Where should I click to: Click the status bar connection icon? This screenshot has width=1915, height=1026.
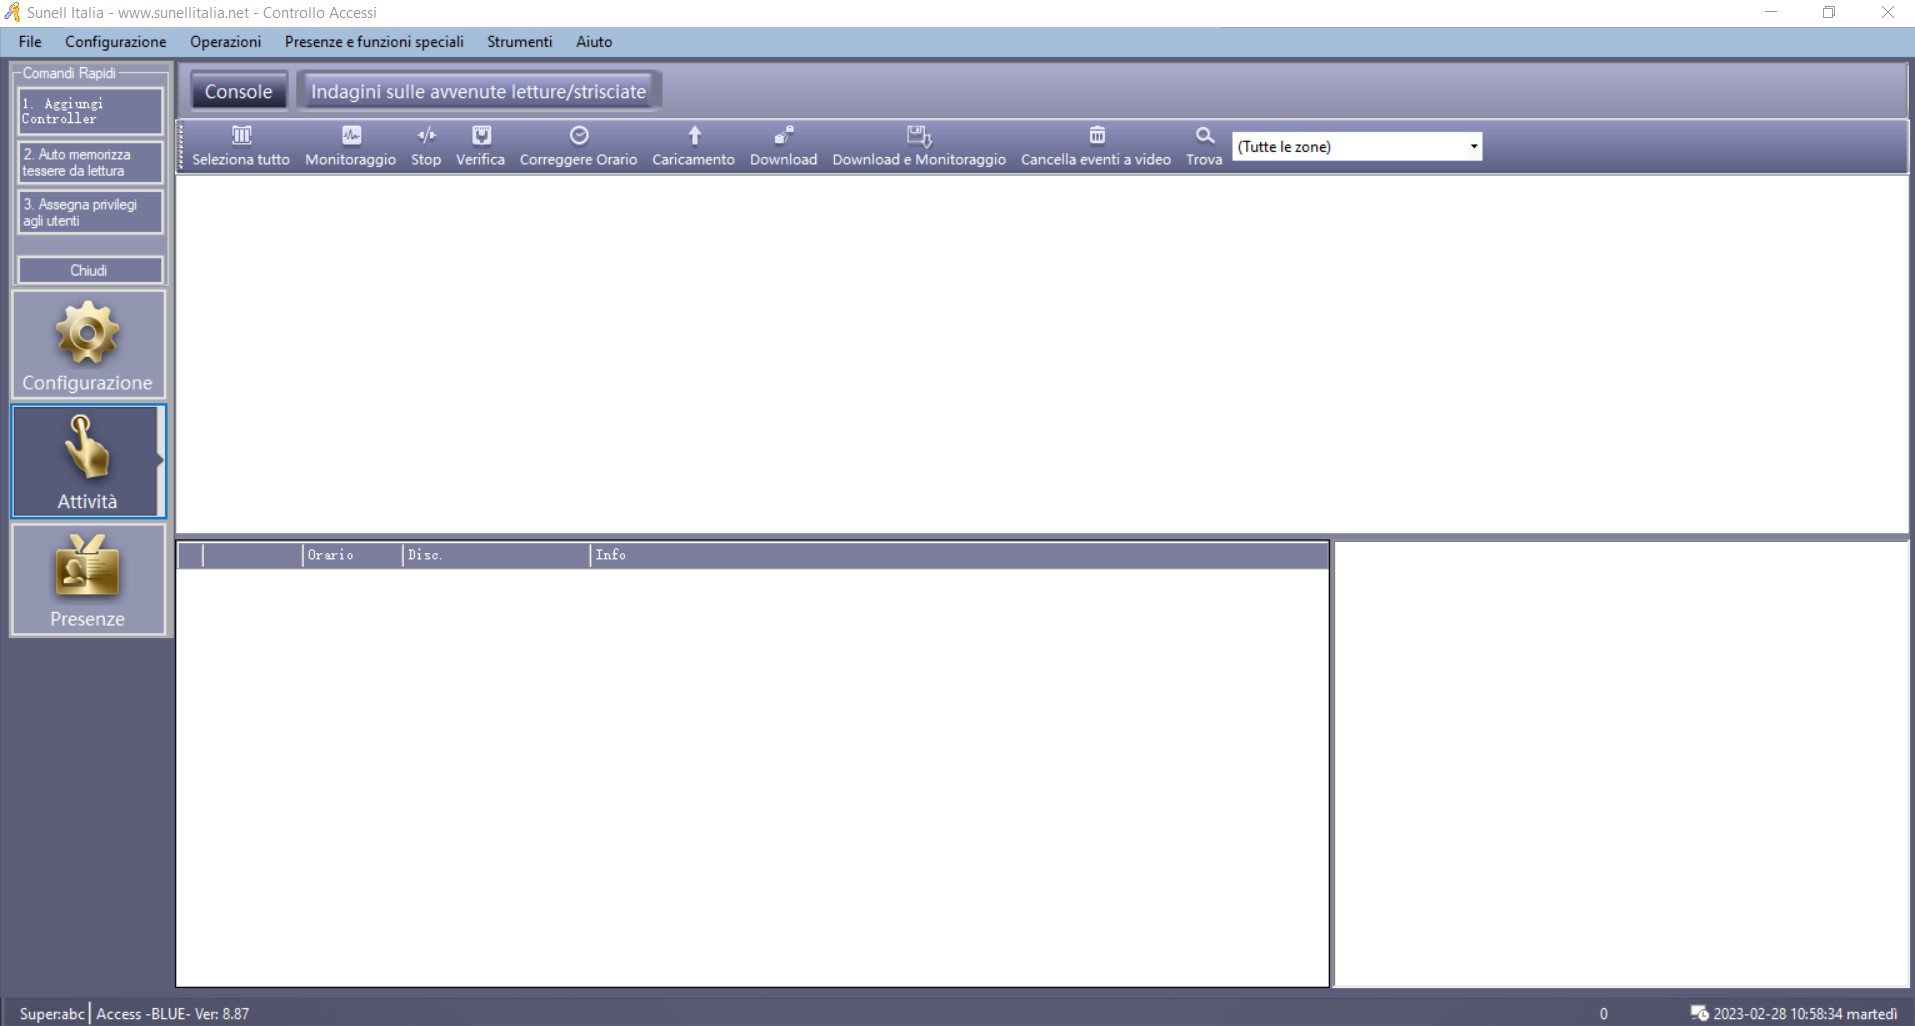click(1699, 1013)
